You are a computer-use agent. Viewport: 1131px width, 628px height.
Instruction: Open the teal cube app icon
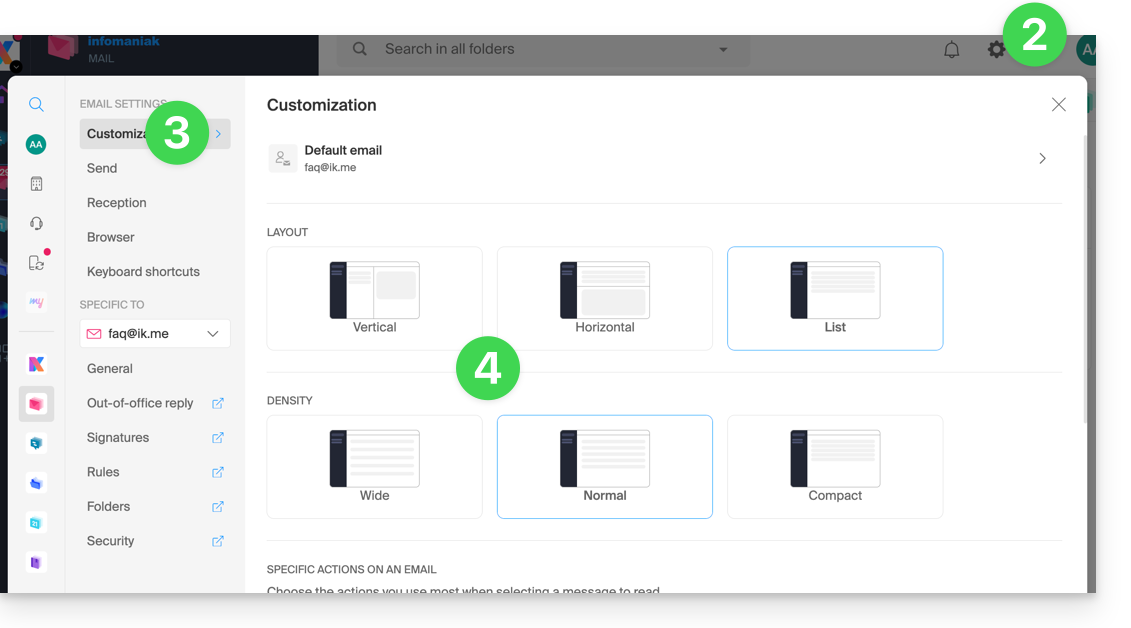coord(36,443)
